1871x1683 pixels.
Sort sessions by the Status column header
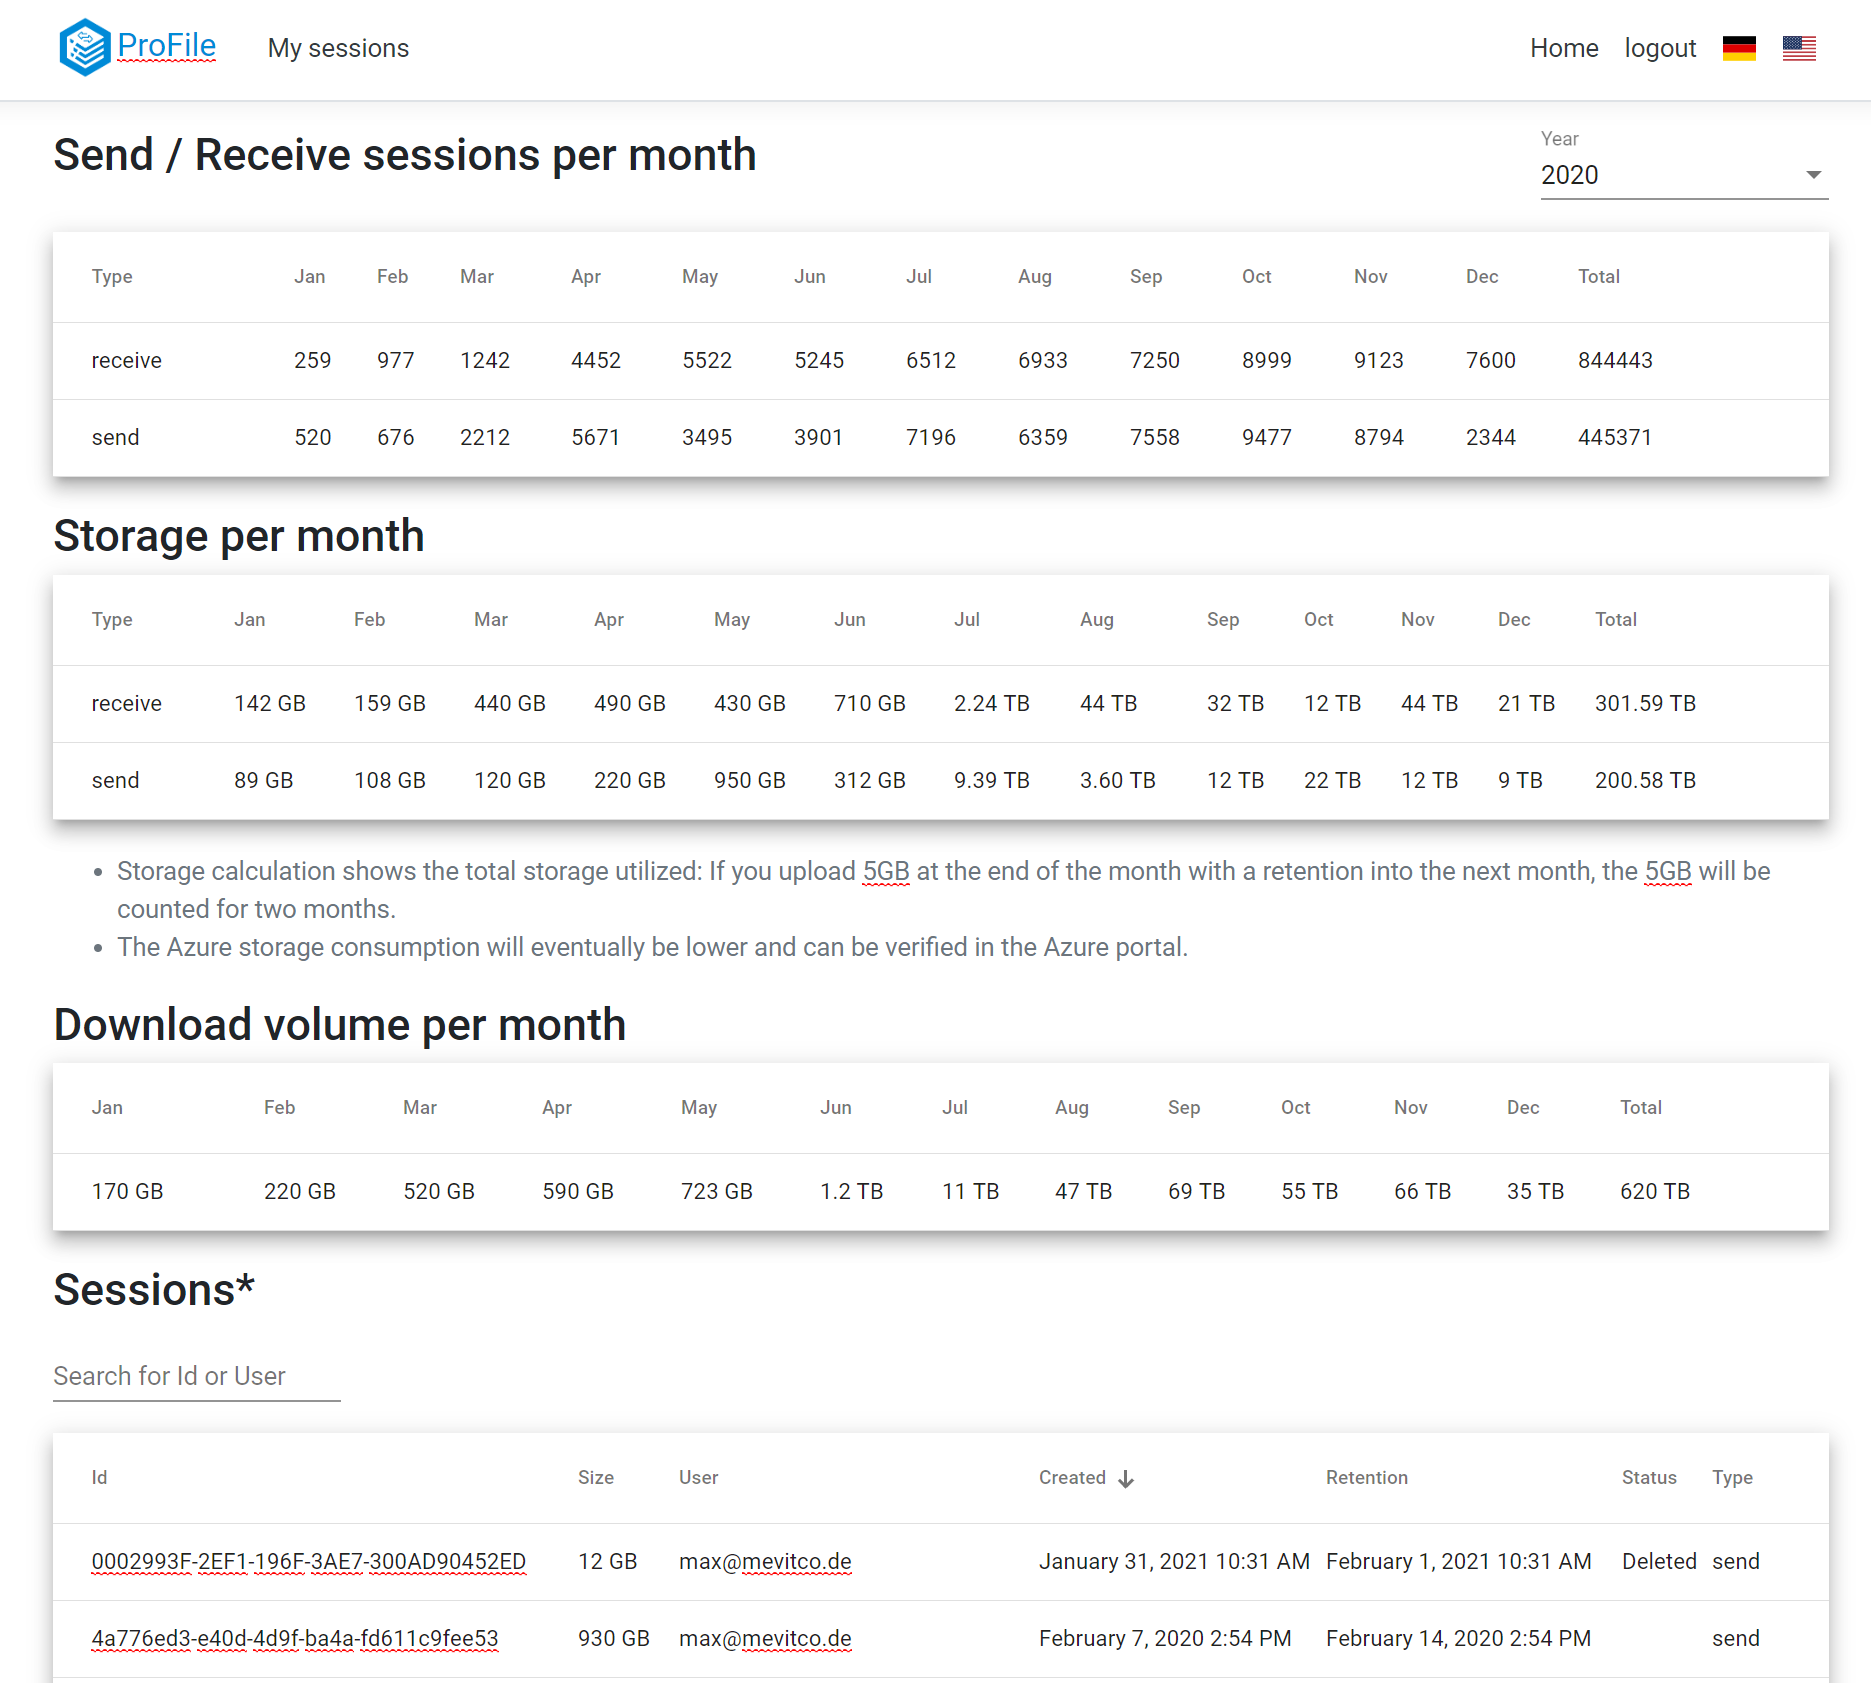click(x=1648, y=1477)
